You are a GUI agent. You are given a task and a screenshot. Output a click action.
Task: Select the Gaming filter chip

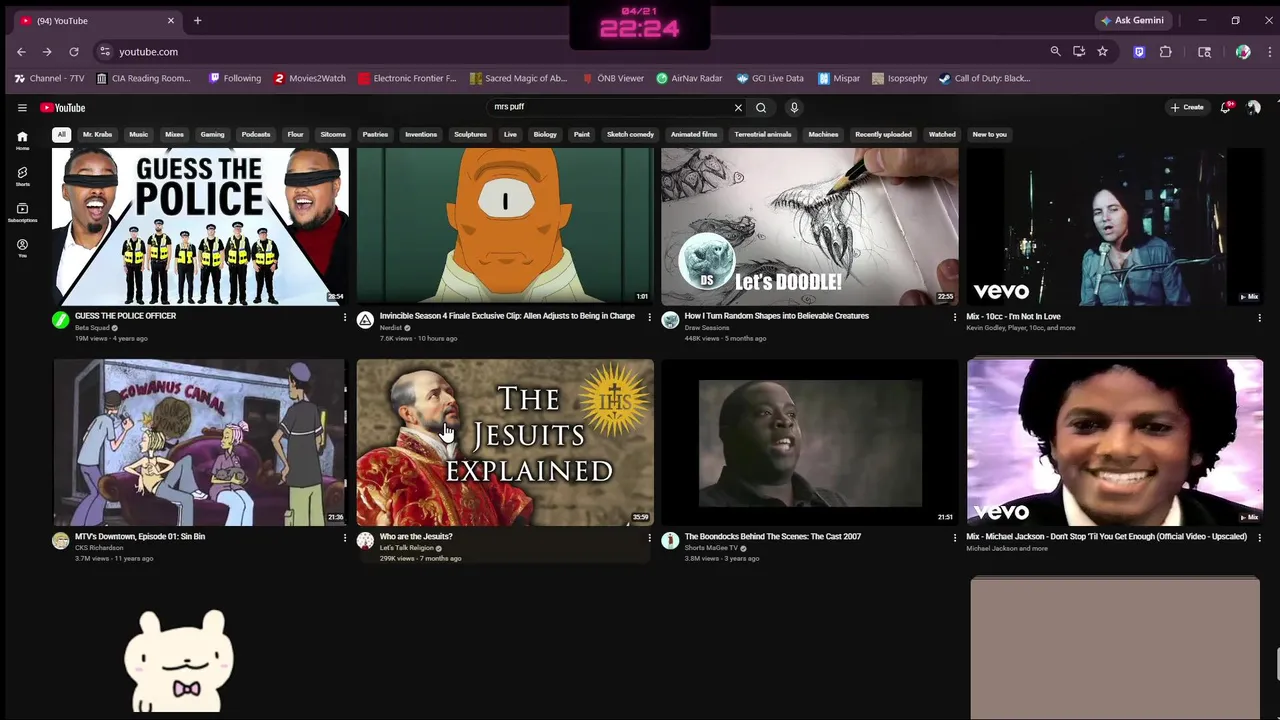(212, 134)
